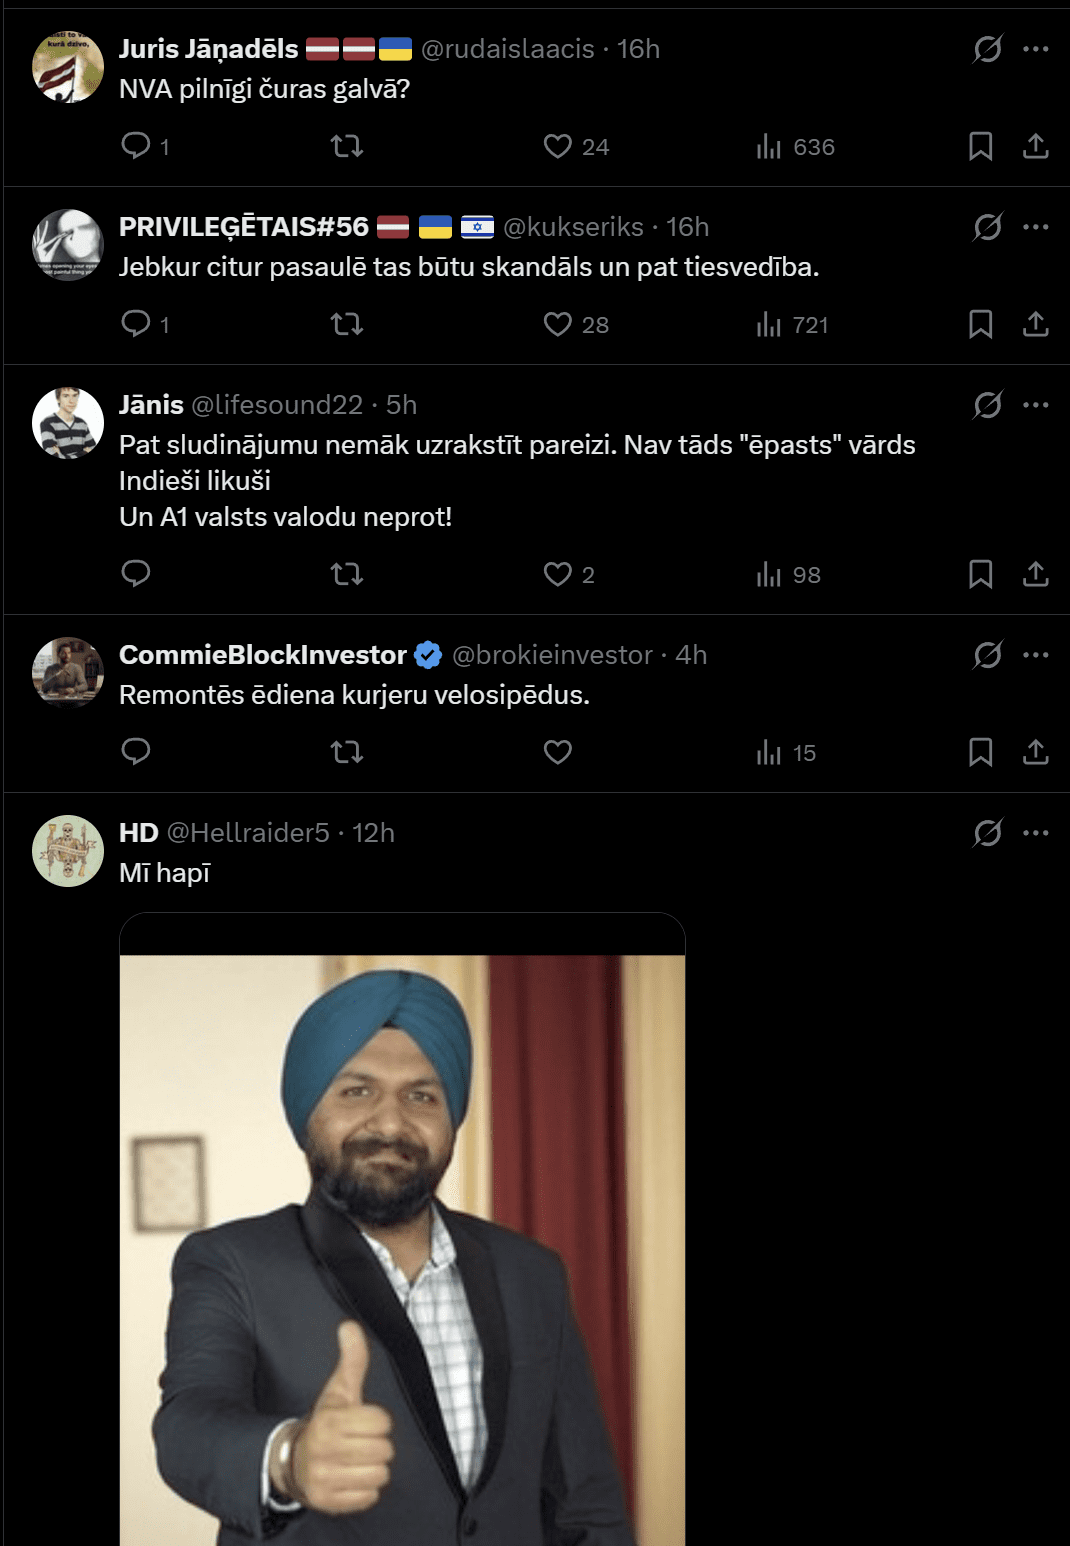This screenshot has height=1546, width=1070.
Task: Share Jānis' tweet via upload icon
Action: point(1036,574)
